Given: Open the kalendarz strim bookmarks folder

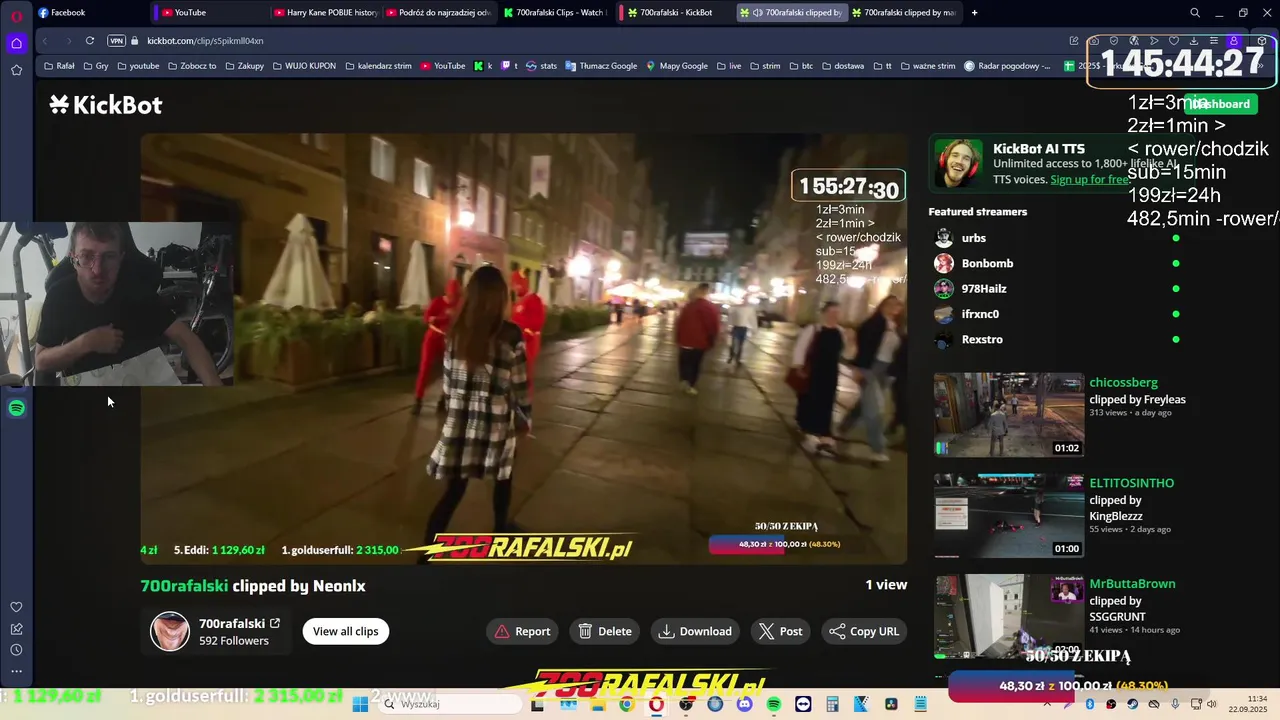Looking at the screenshot, I should point(378,66).
